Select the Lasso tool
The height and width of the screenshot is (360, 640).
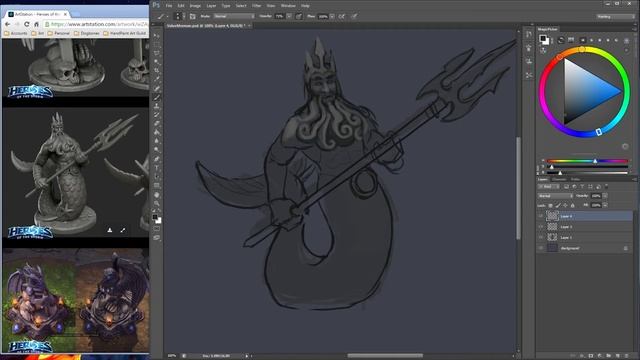coord(157,53)
